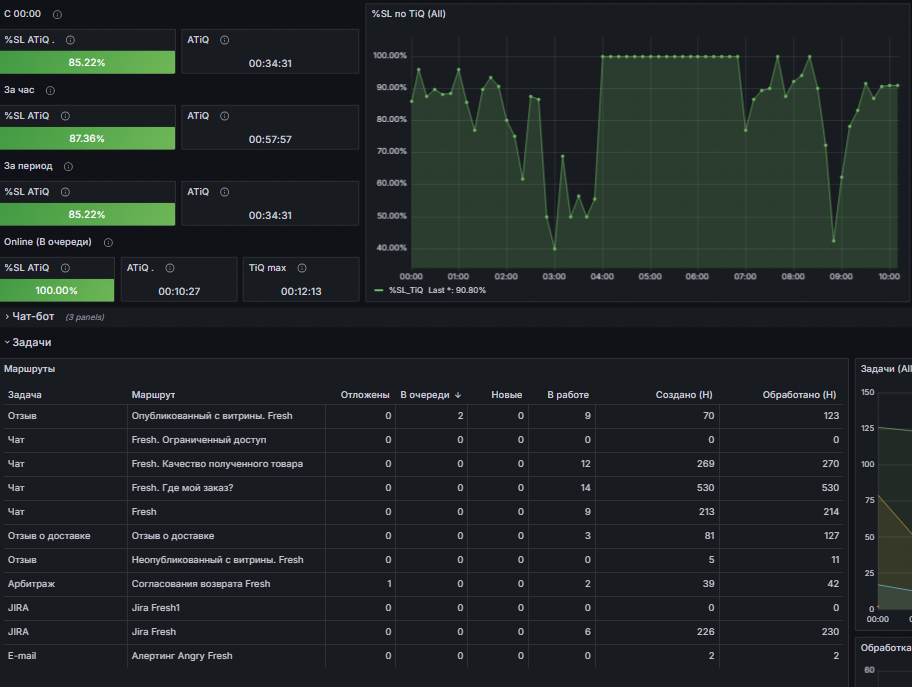The image size is (912, 687).
Task: Click info icon beside Online (В очереди) heading
Action: coord(108,242)
